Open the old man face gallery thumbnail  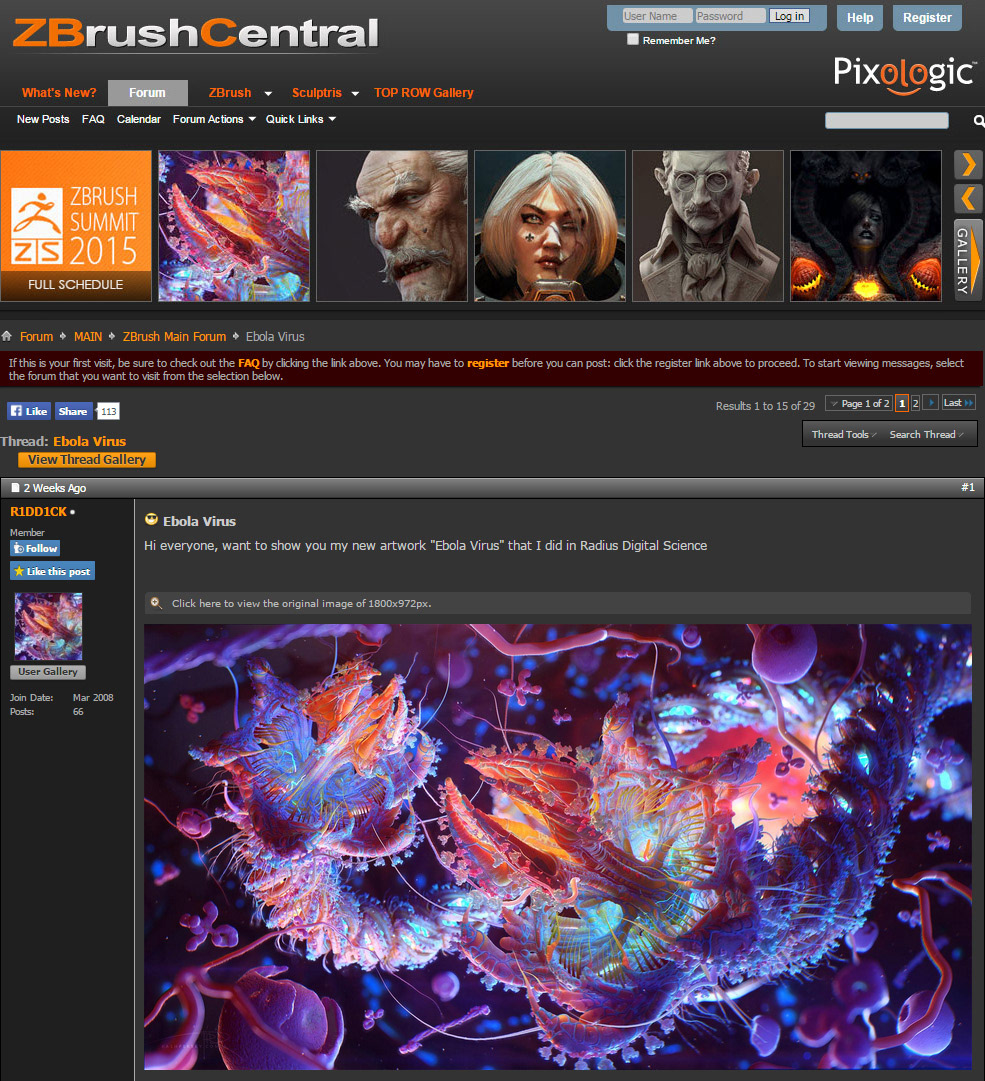point(392,226)
